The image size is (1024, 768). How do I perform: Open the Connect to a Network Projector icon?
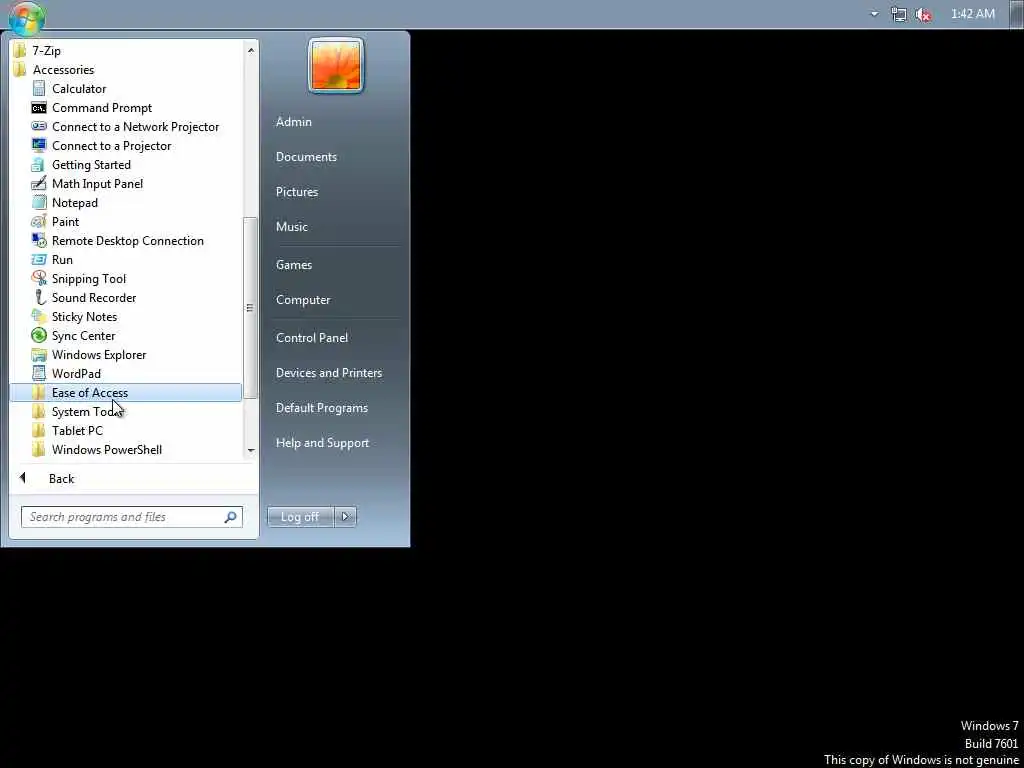(x=39, y=127)
